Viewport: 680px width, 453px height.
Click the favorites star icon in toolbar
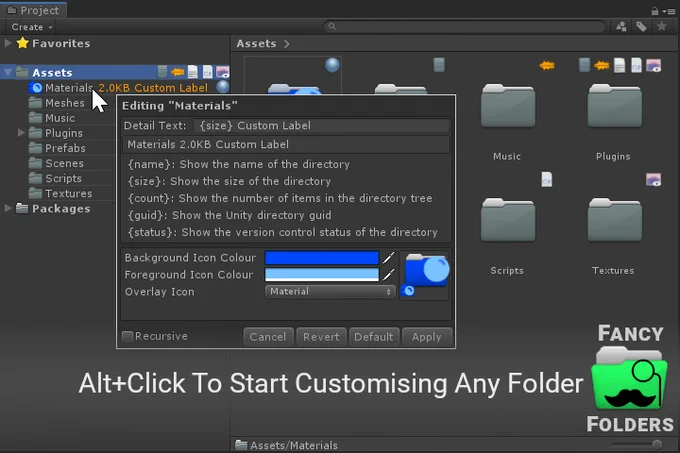click(662, 26)
